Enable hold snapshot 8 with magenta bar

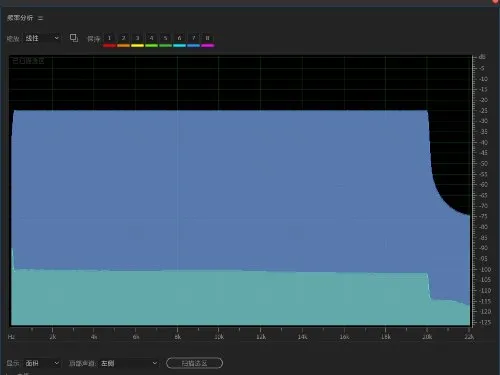[207, 38]
